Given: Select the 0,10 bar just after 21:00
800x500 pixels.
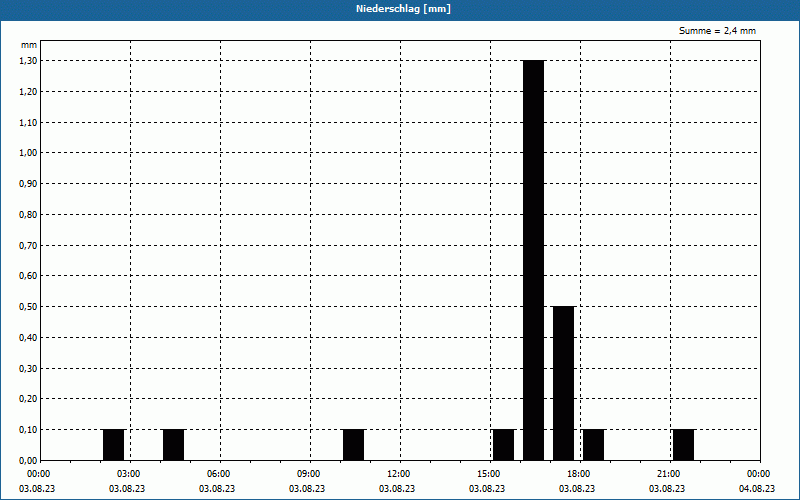Looking at the screenshot, I should coord(683,445).
